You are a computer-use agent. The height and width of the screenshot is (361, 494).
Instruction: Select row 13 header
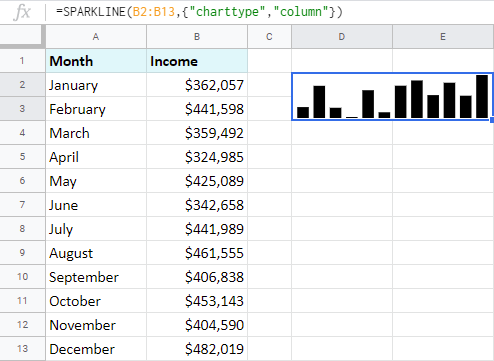pos(22,349)
